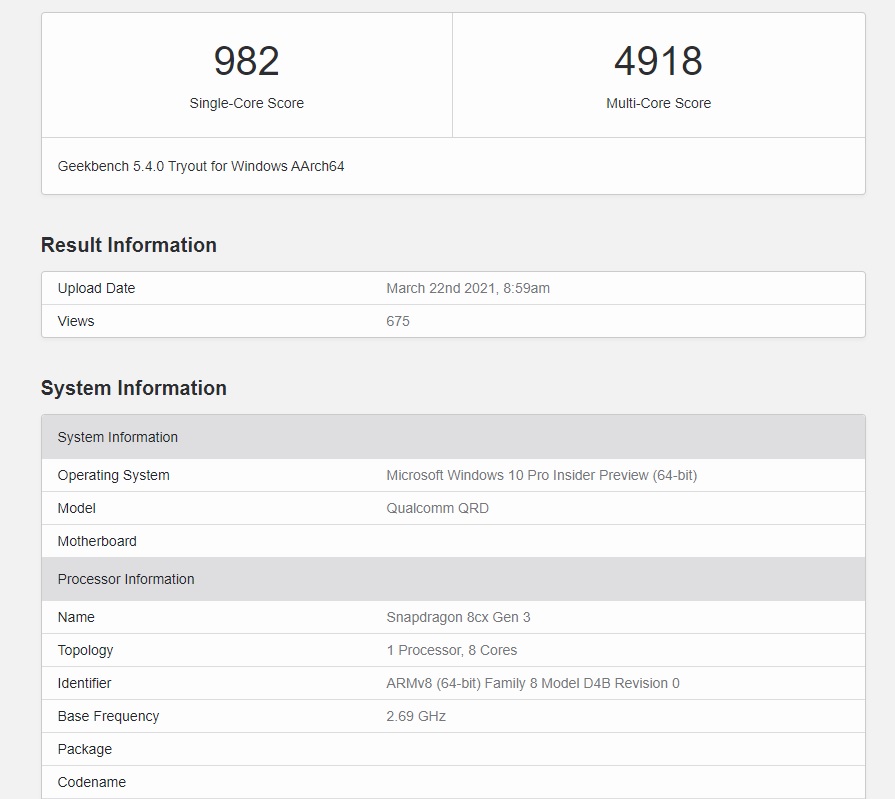Click the 1 Processor, 8 Cores topology value

(x=451, y=650)
